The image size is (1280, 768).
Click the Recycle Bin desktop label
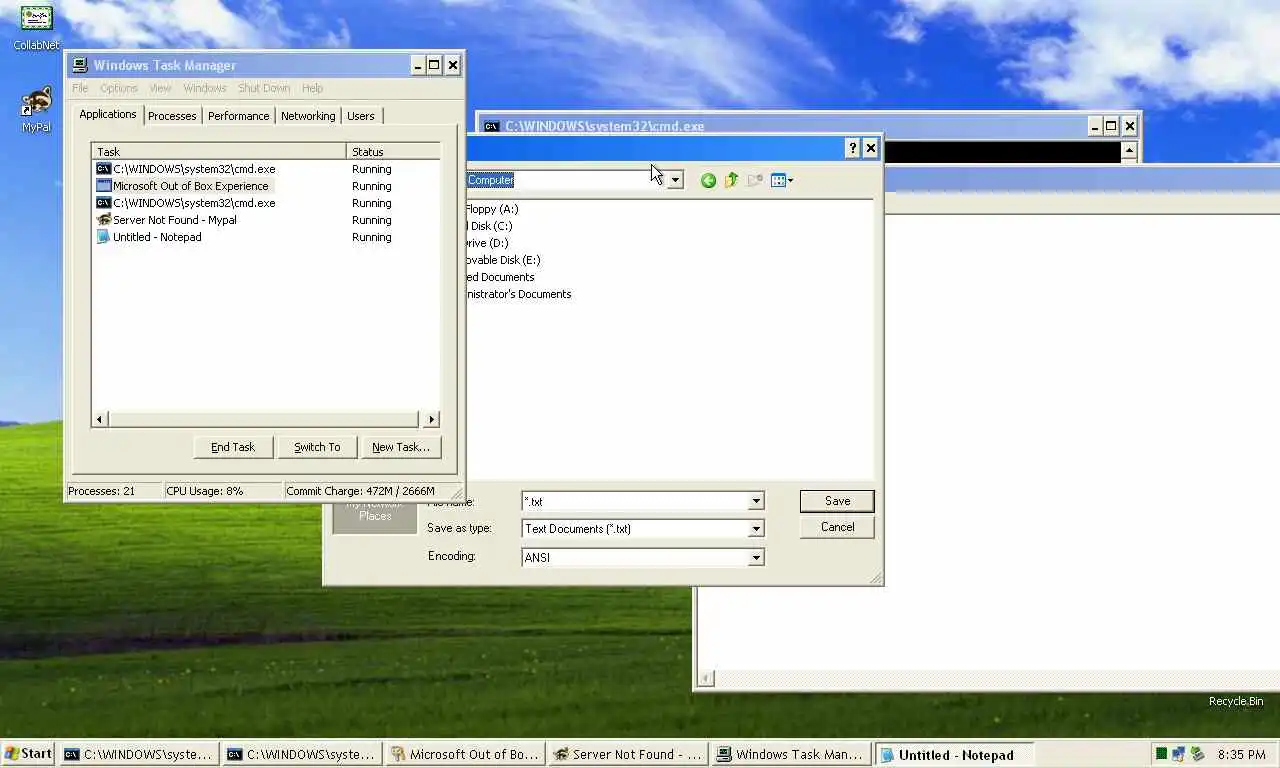coord(1235,701)
